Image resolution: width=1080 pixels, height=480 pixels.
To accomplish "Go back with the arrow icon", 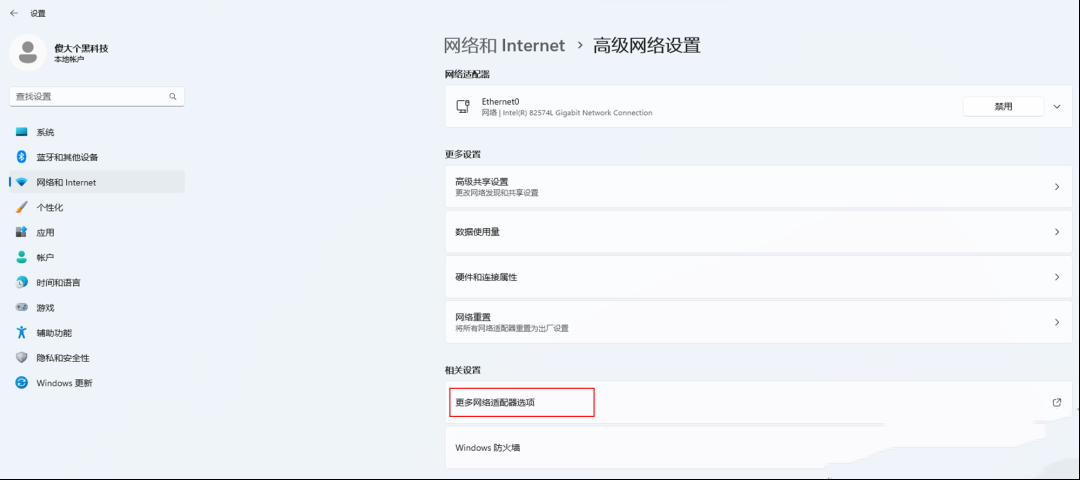I will 14,13.
